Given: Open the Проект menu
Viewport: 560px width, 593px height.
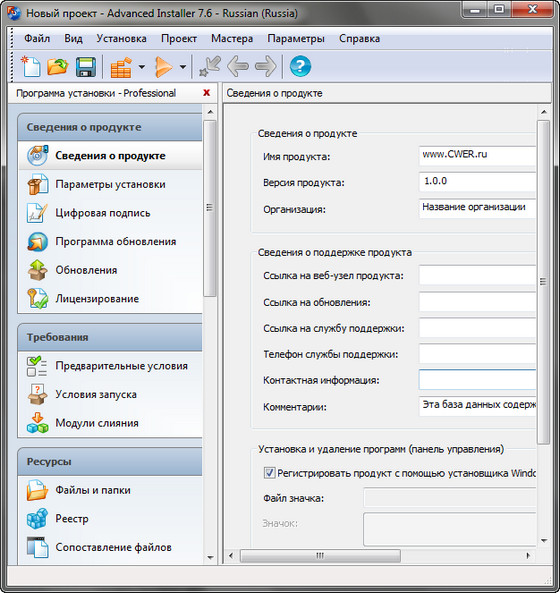Looking at the screenshot, I should point(179,39).
